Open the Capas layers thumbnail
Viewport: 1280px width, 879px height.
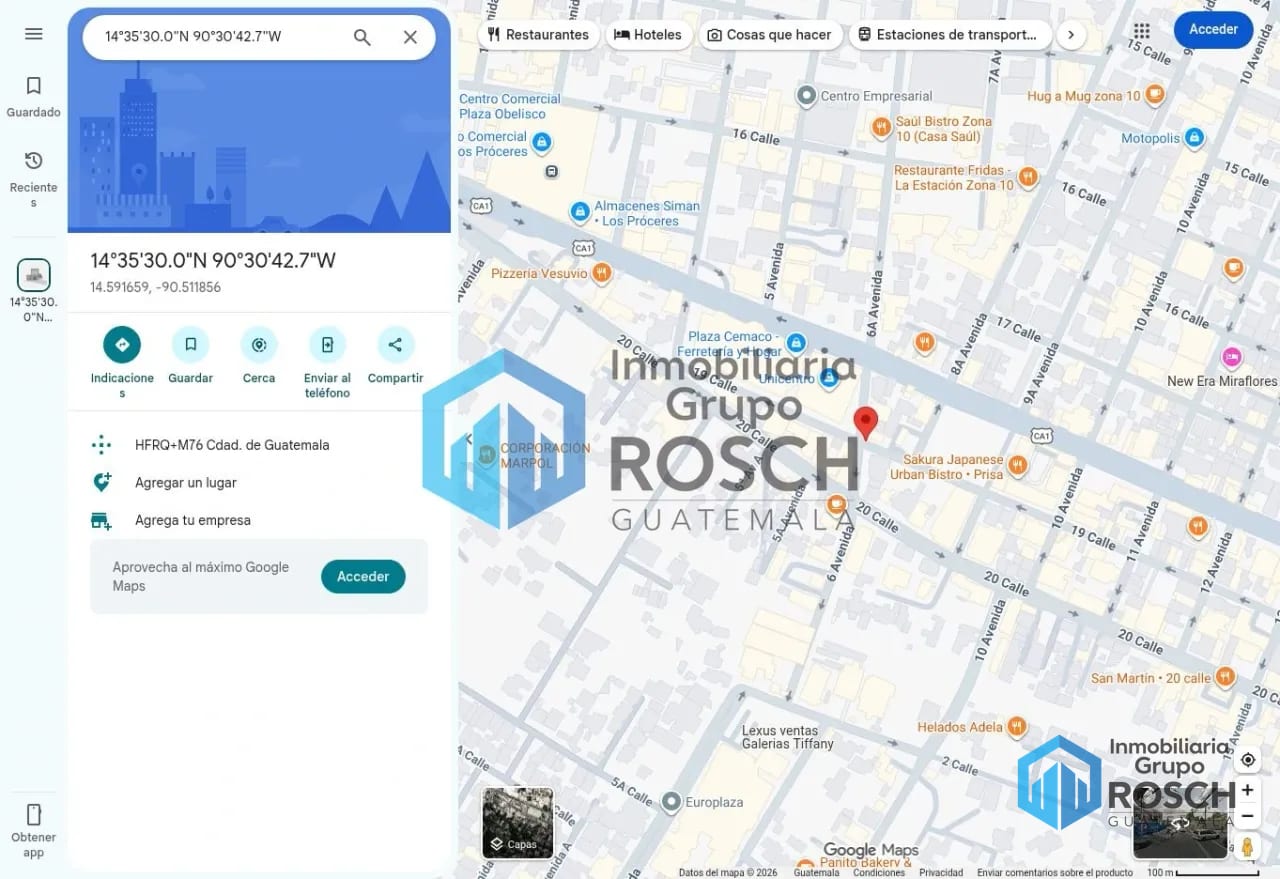pyautogui.click(x=518, y=823)
